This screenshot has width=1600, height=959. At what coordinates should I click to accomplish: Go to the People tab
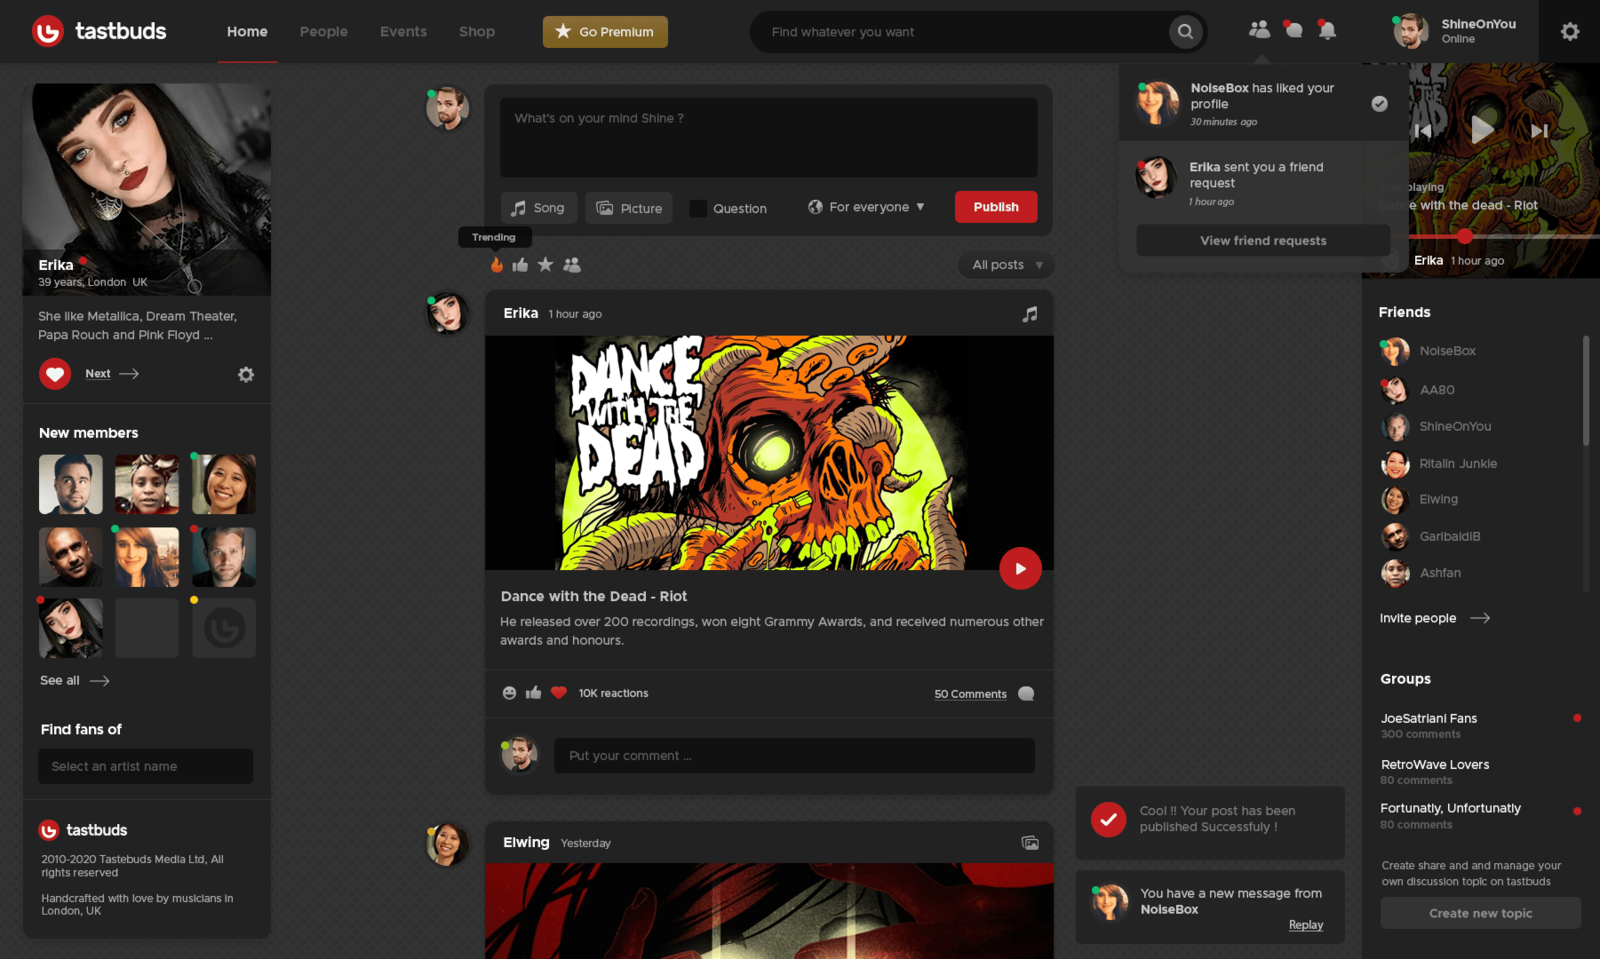(x=323, y=32)
